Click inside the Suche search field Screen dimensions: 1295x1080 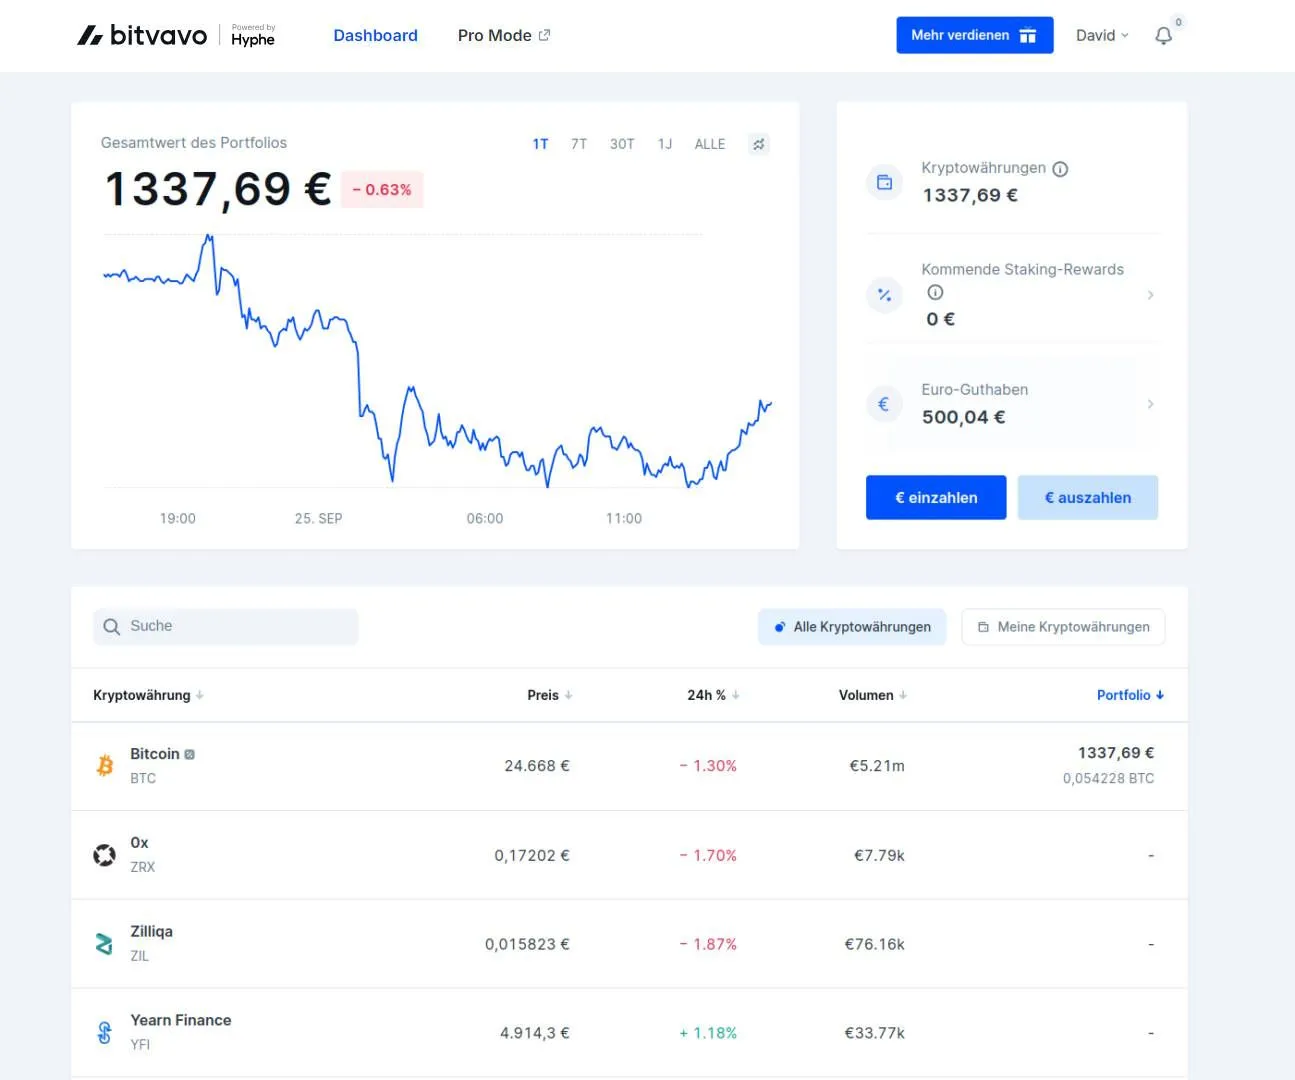pyautogui.click(x=225, y=627)
